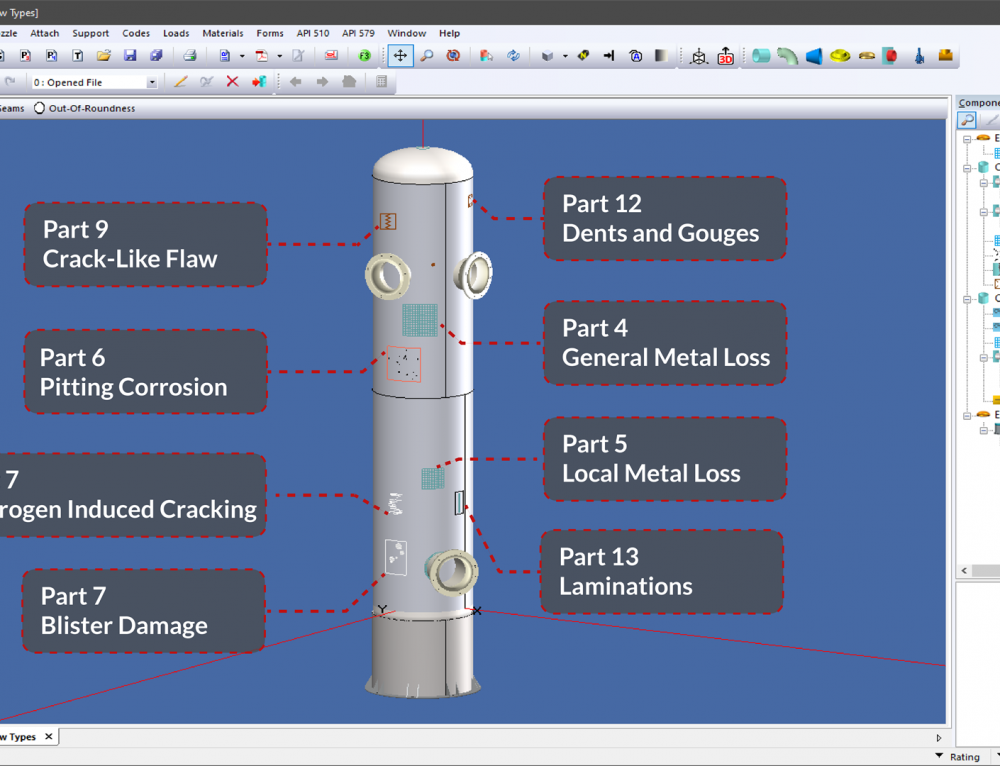Open the Materials menu
The width and height of the screenshot is (1000, 766).
[222, 33]
